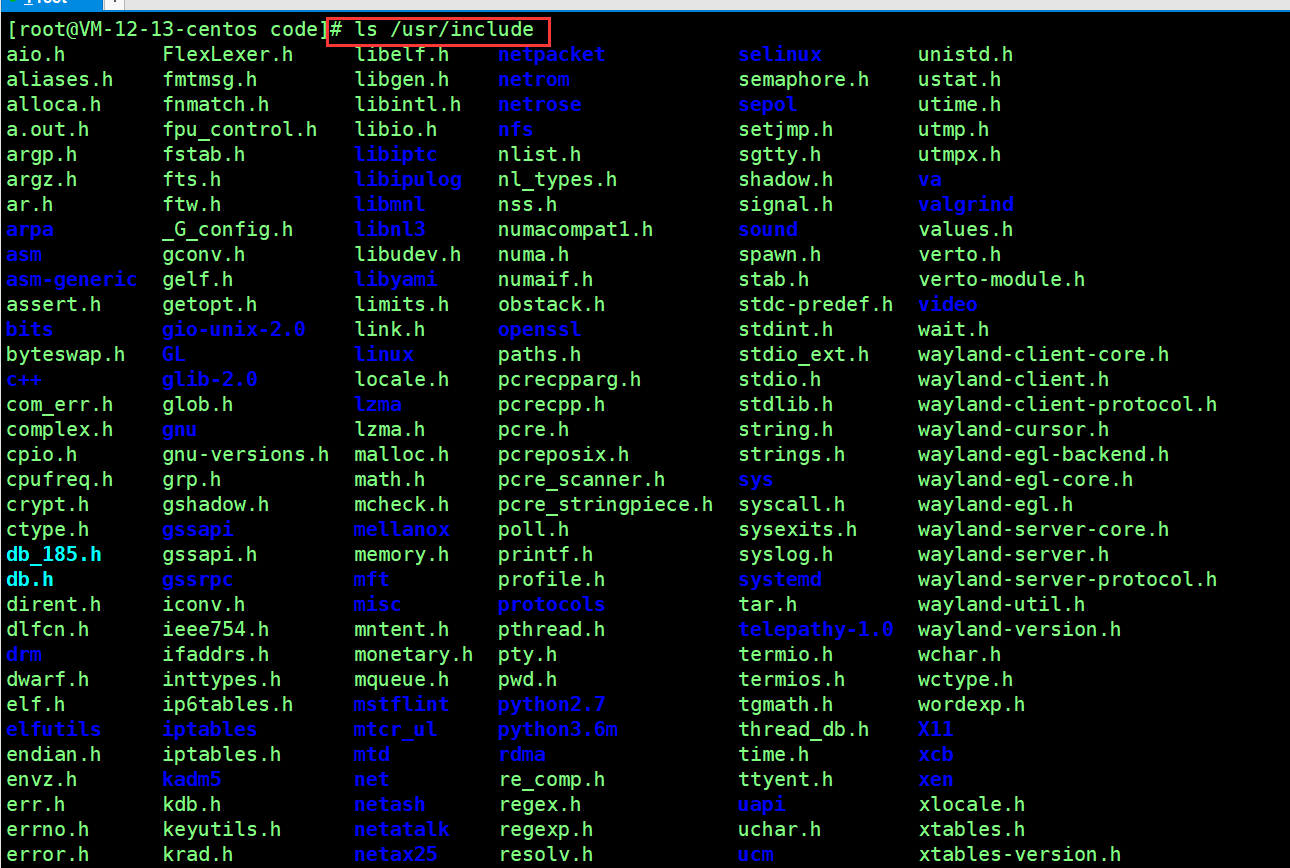Image resolution: width=1290 pixels, height=868 pixels.
Task: Select the mtcr_ul directory entry
Action: click(x=395, y=730)
